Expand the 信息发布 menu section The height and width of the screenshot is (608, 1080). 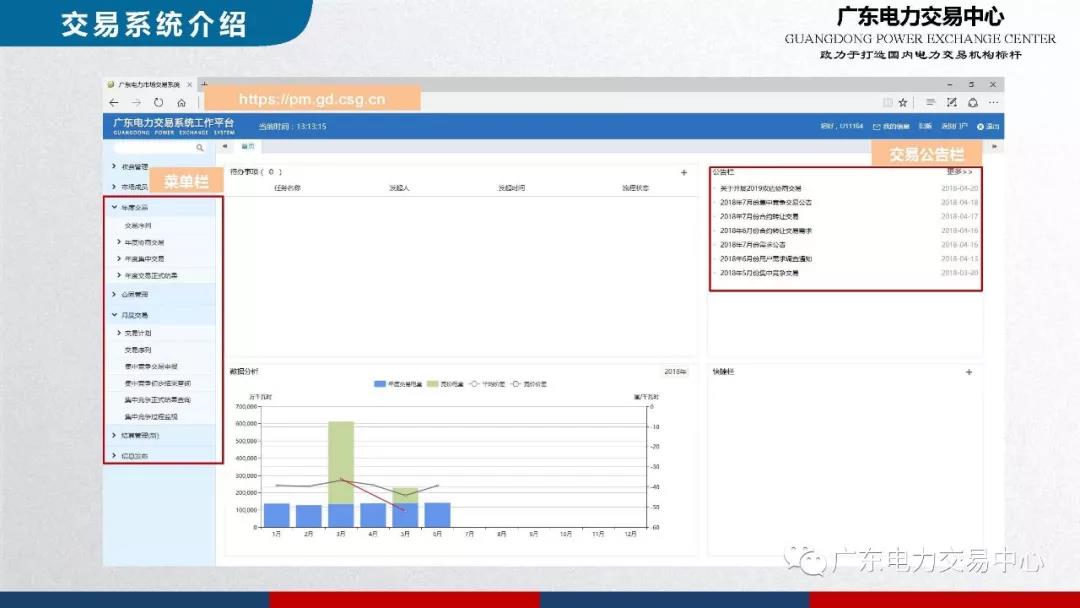(135, 455)
